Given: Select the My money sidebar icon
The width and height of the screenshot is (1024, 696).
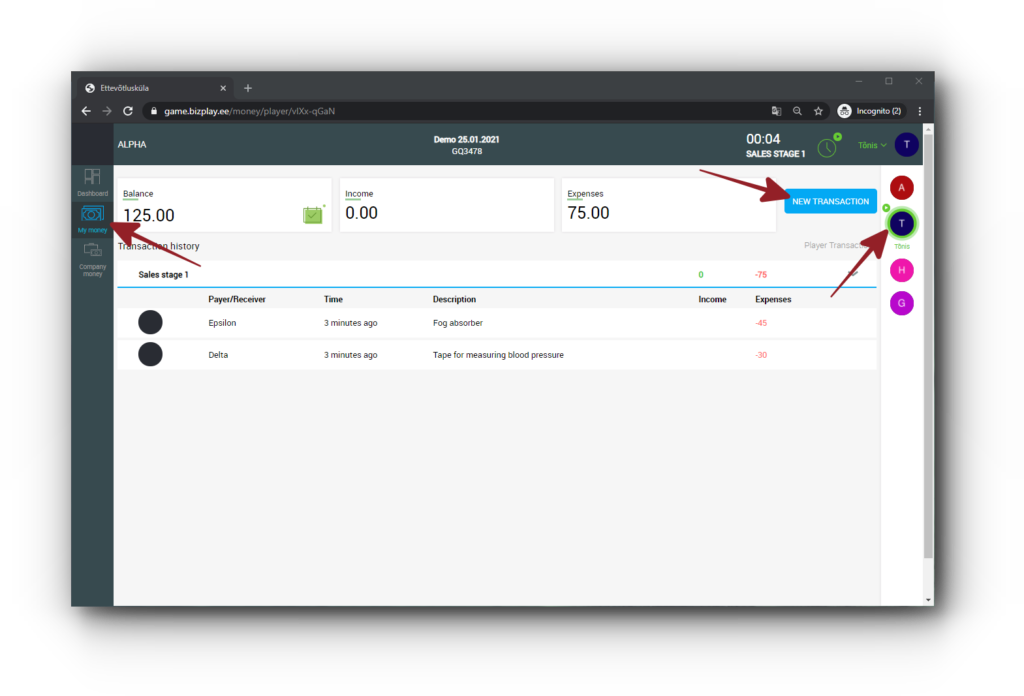Looking at the screenshot, I should click(x=92, y=217).
